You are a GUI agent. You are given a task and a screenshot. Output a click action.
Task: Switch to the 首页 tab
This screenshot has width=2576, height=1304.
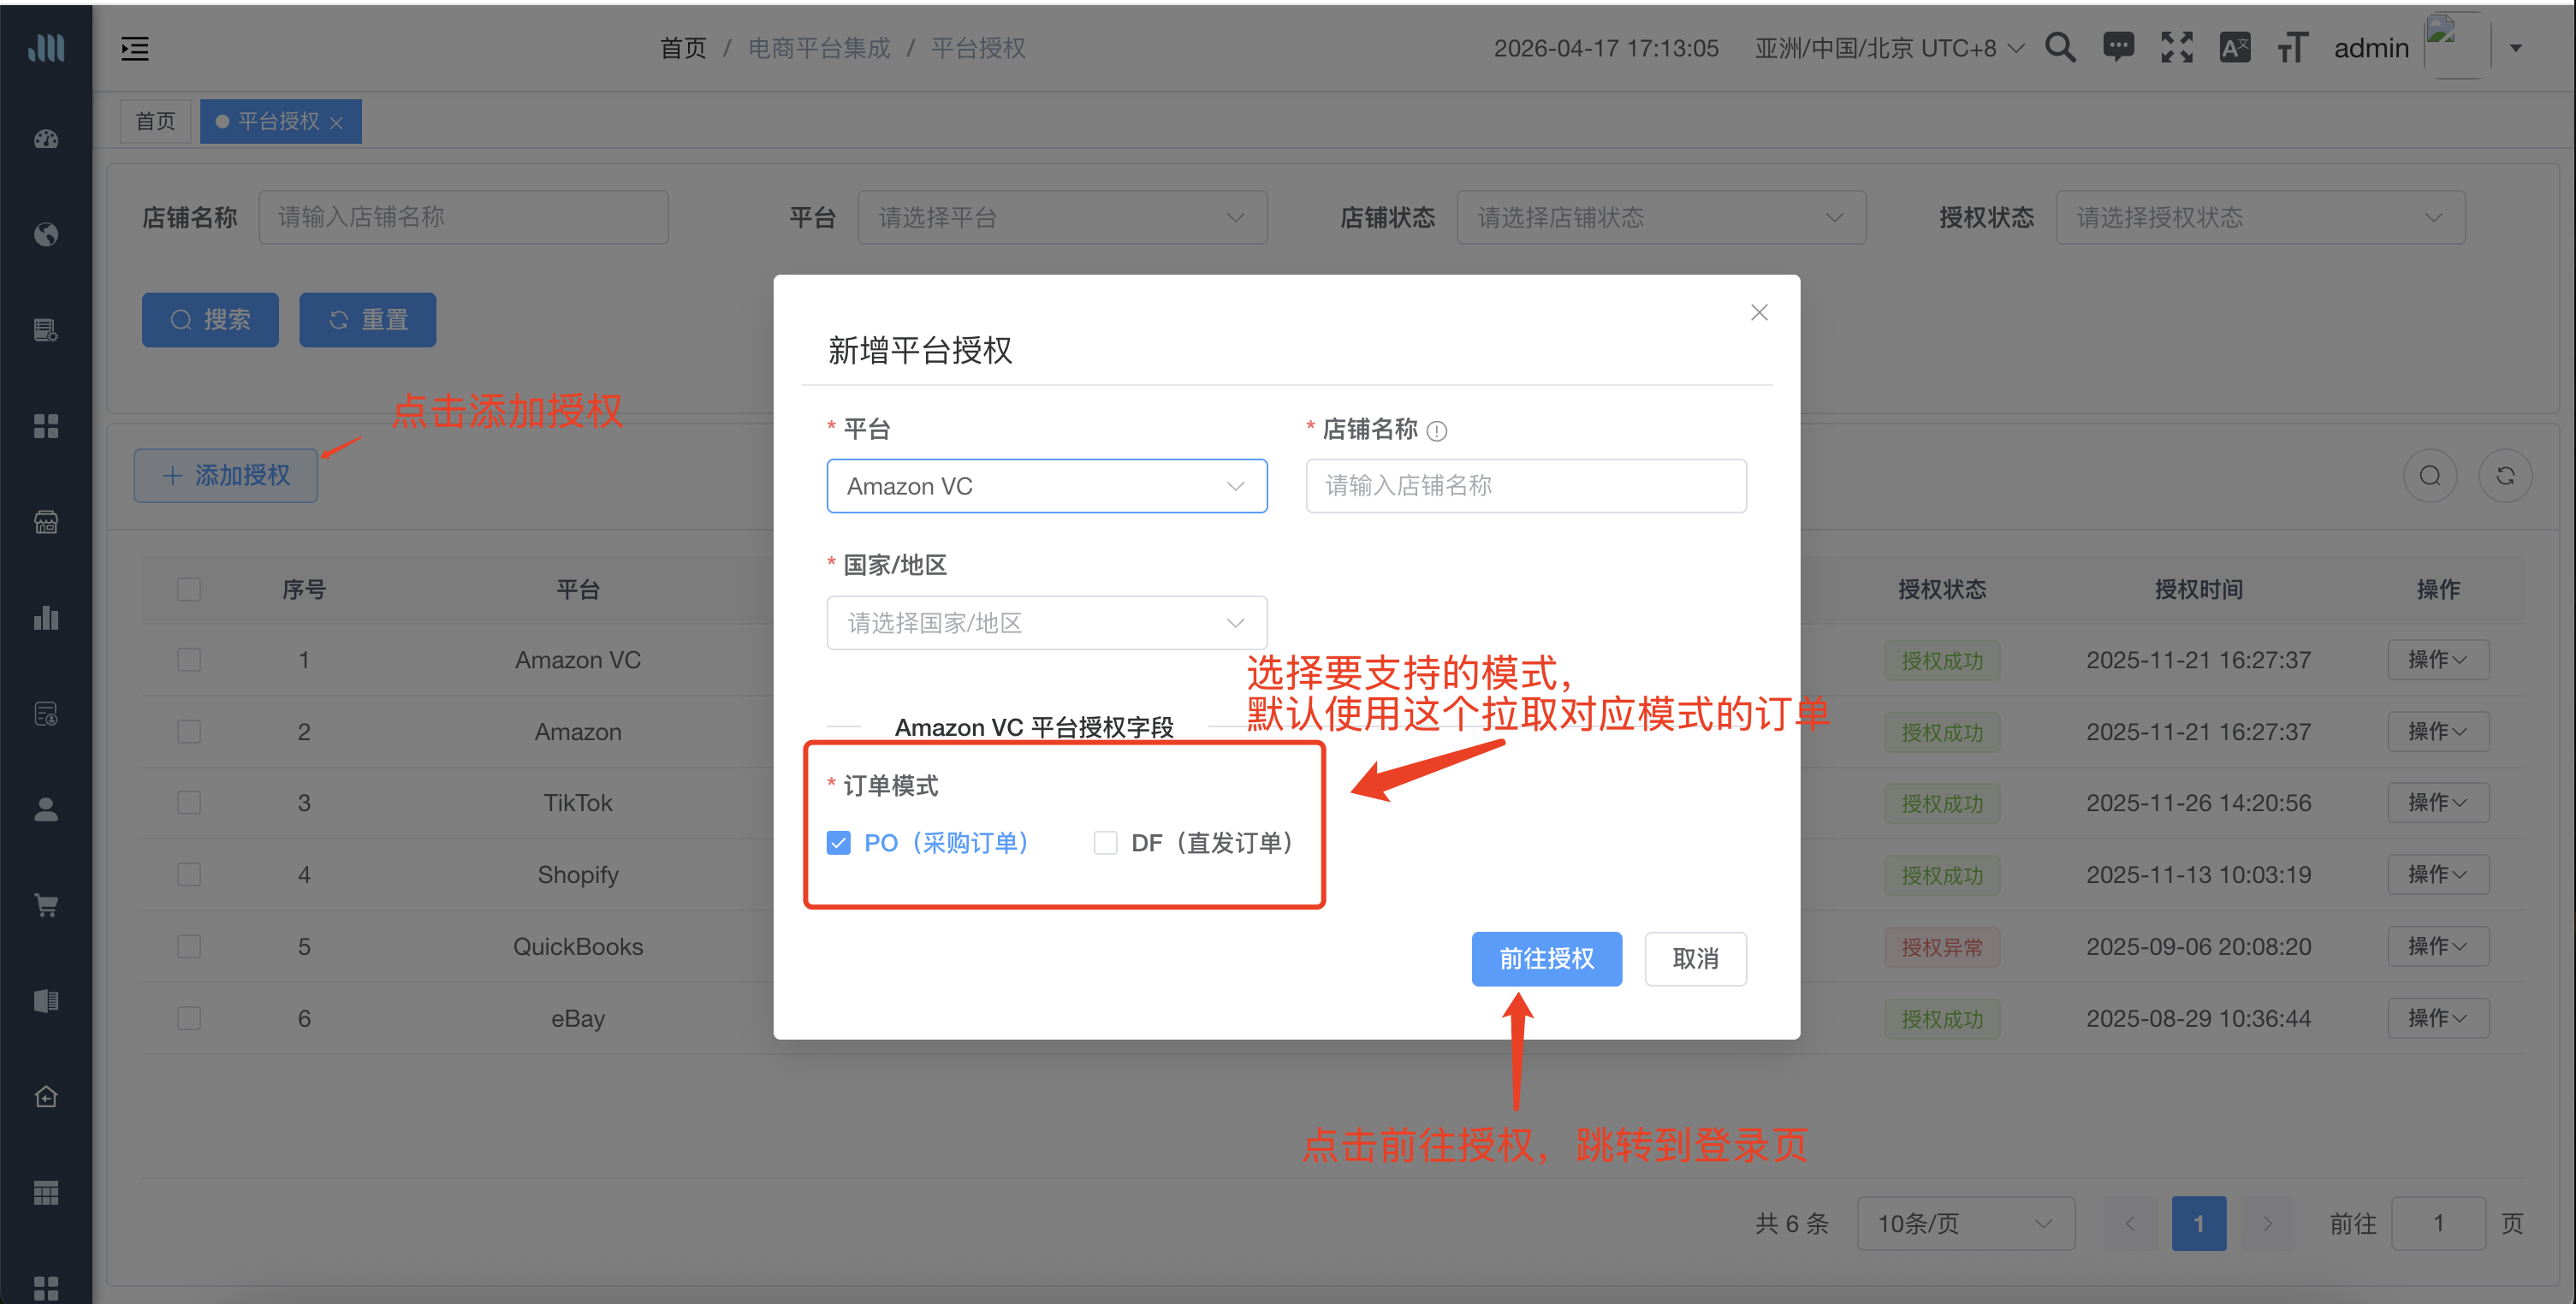(x=155, y=121)
